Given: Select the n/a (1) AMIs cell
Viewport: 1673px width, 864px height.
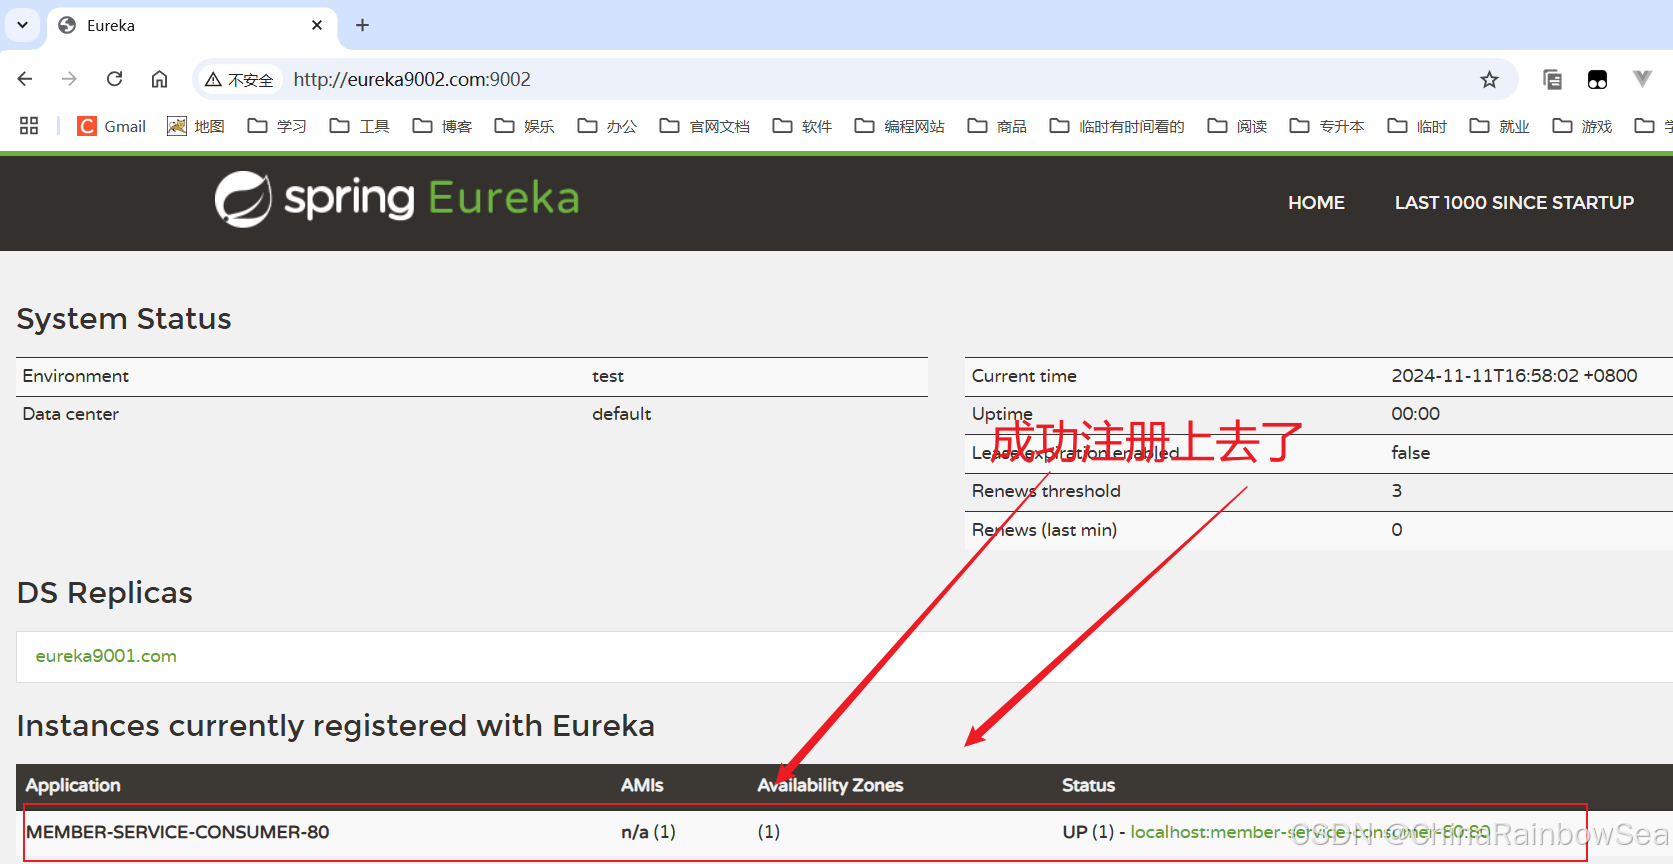Looking at the screenshot, I should tap(648, 832).
